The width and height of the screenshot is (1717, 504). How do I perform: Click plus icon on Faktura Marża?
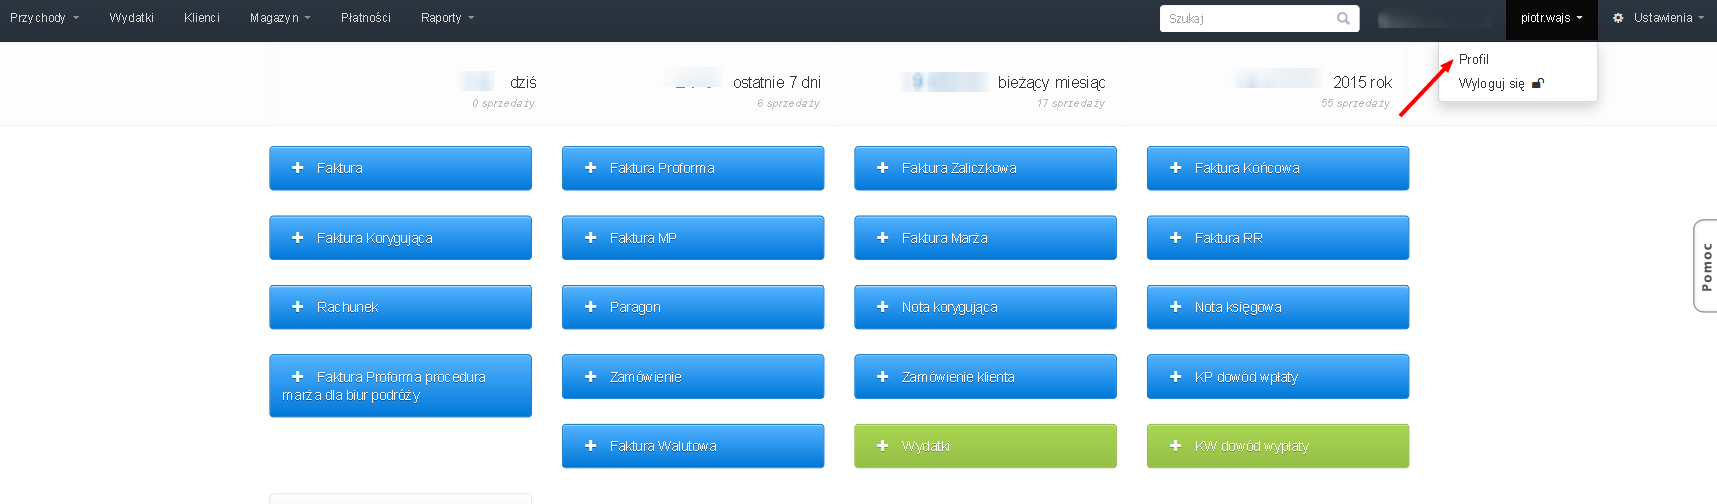click(x=882, y=238)
